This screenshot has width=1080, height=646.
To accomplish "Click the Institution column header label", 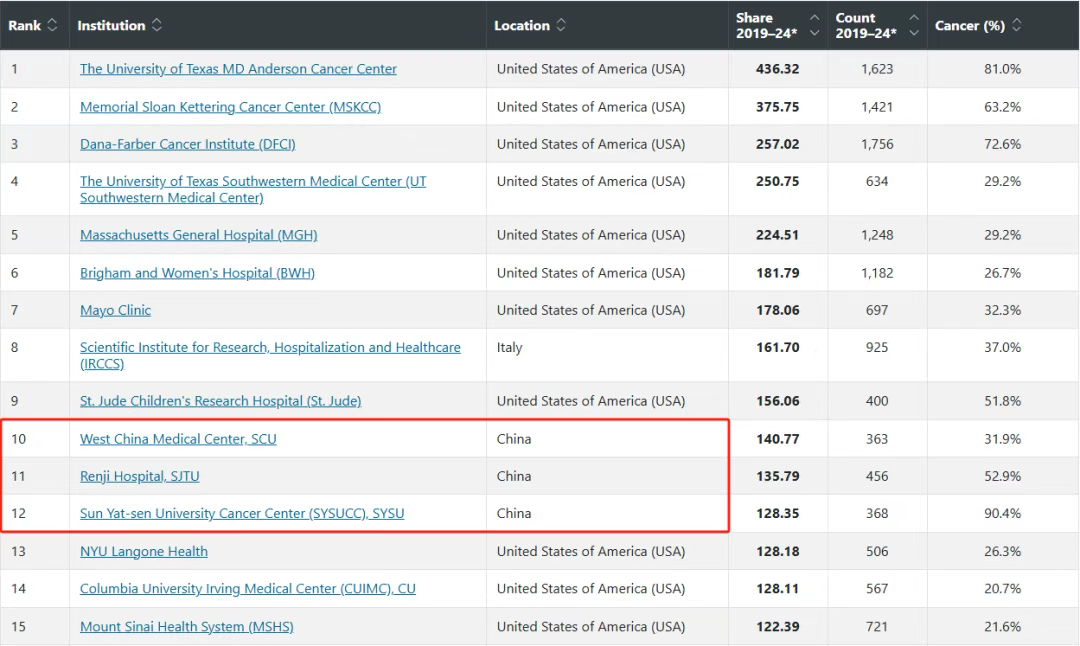I will point(112,25).
